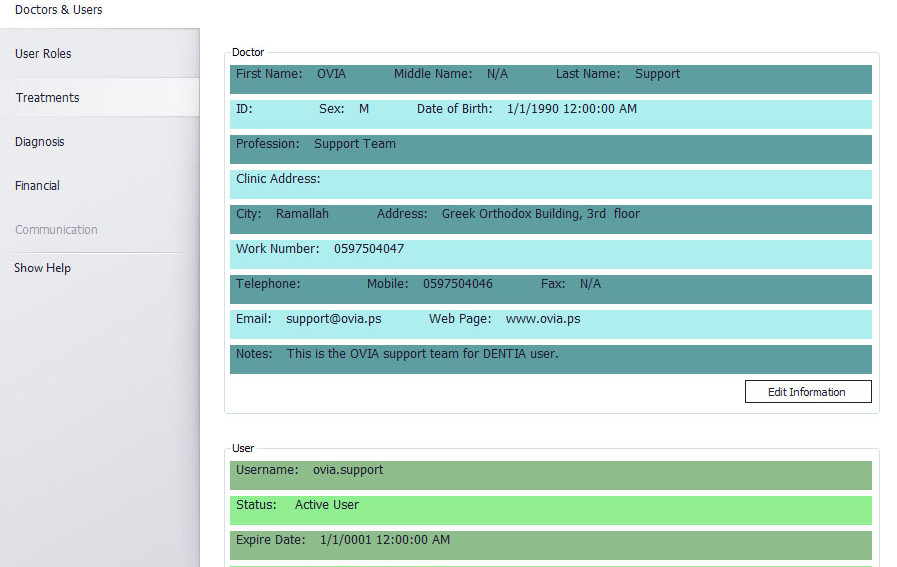Go to the Diagnosis section
Screen dimensions: 897x567
coord(39,142)
